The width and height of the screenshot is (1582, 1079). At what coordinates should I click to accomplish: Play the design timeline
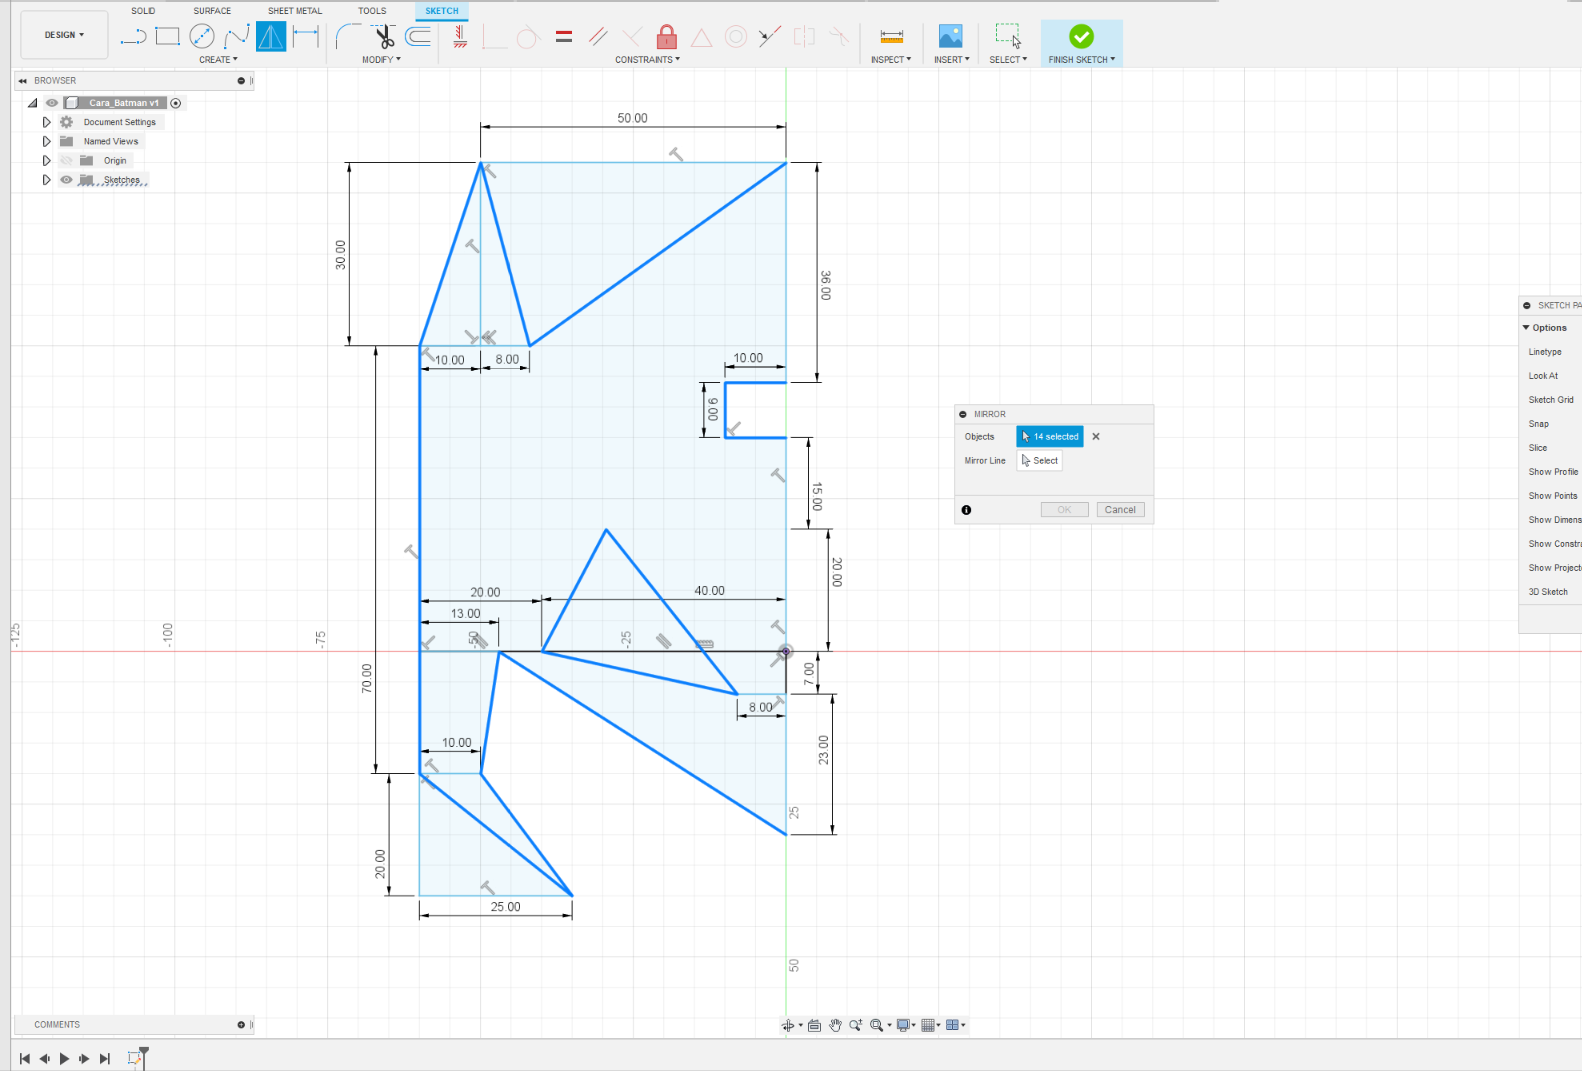(x=64, y=1059)
